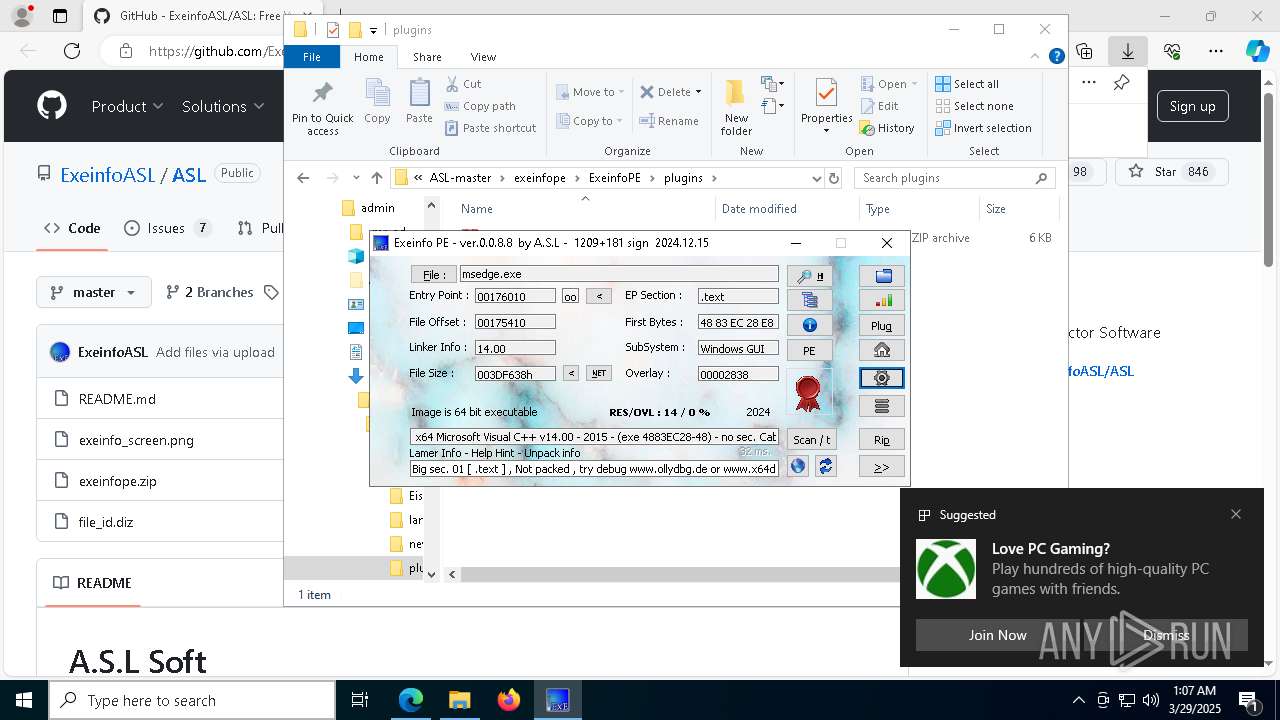1280x720 pixels.
Task: Switch to the Home tab in Explorer
Action: [369, 57]
